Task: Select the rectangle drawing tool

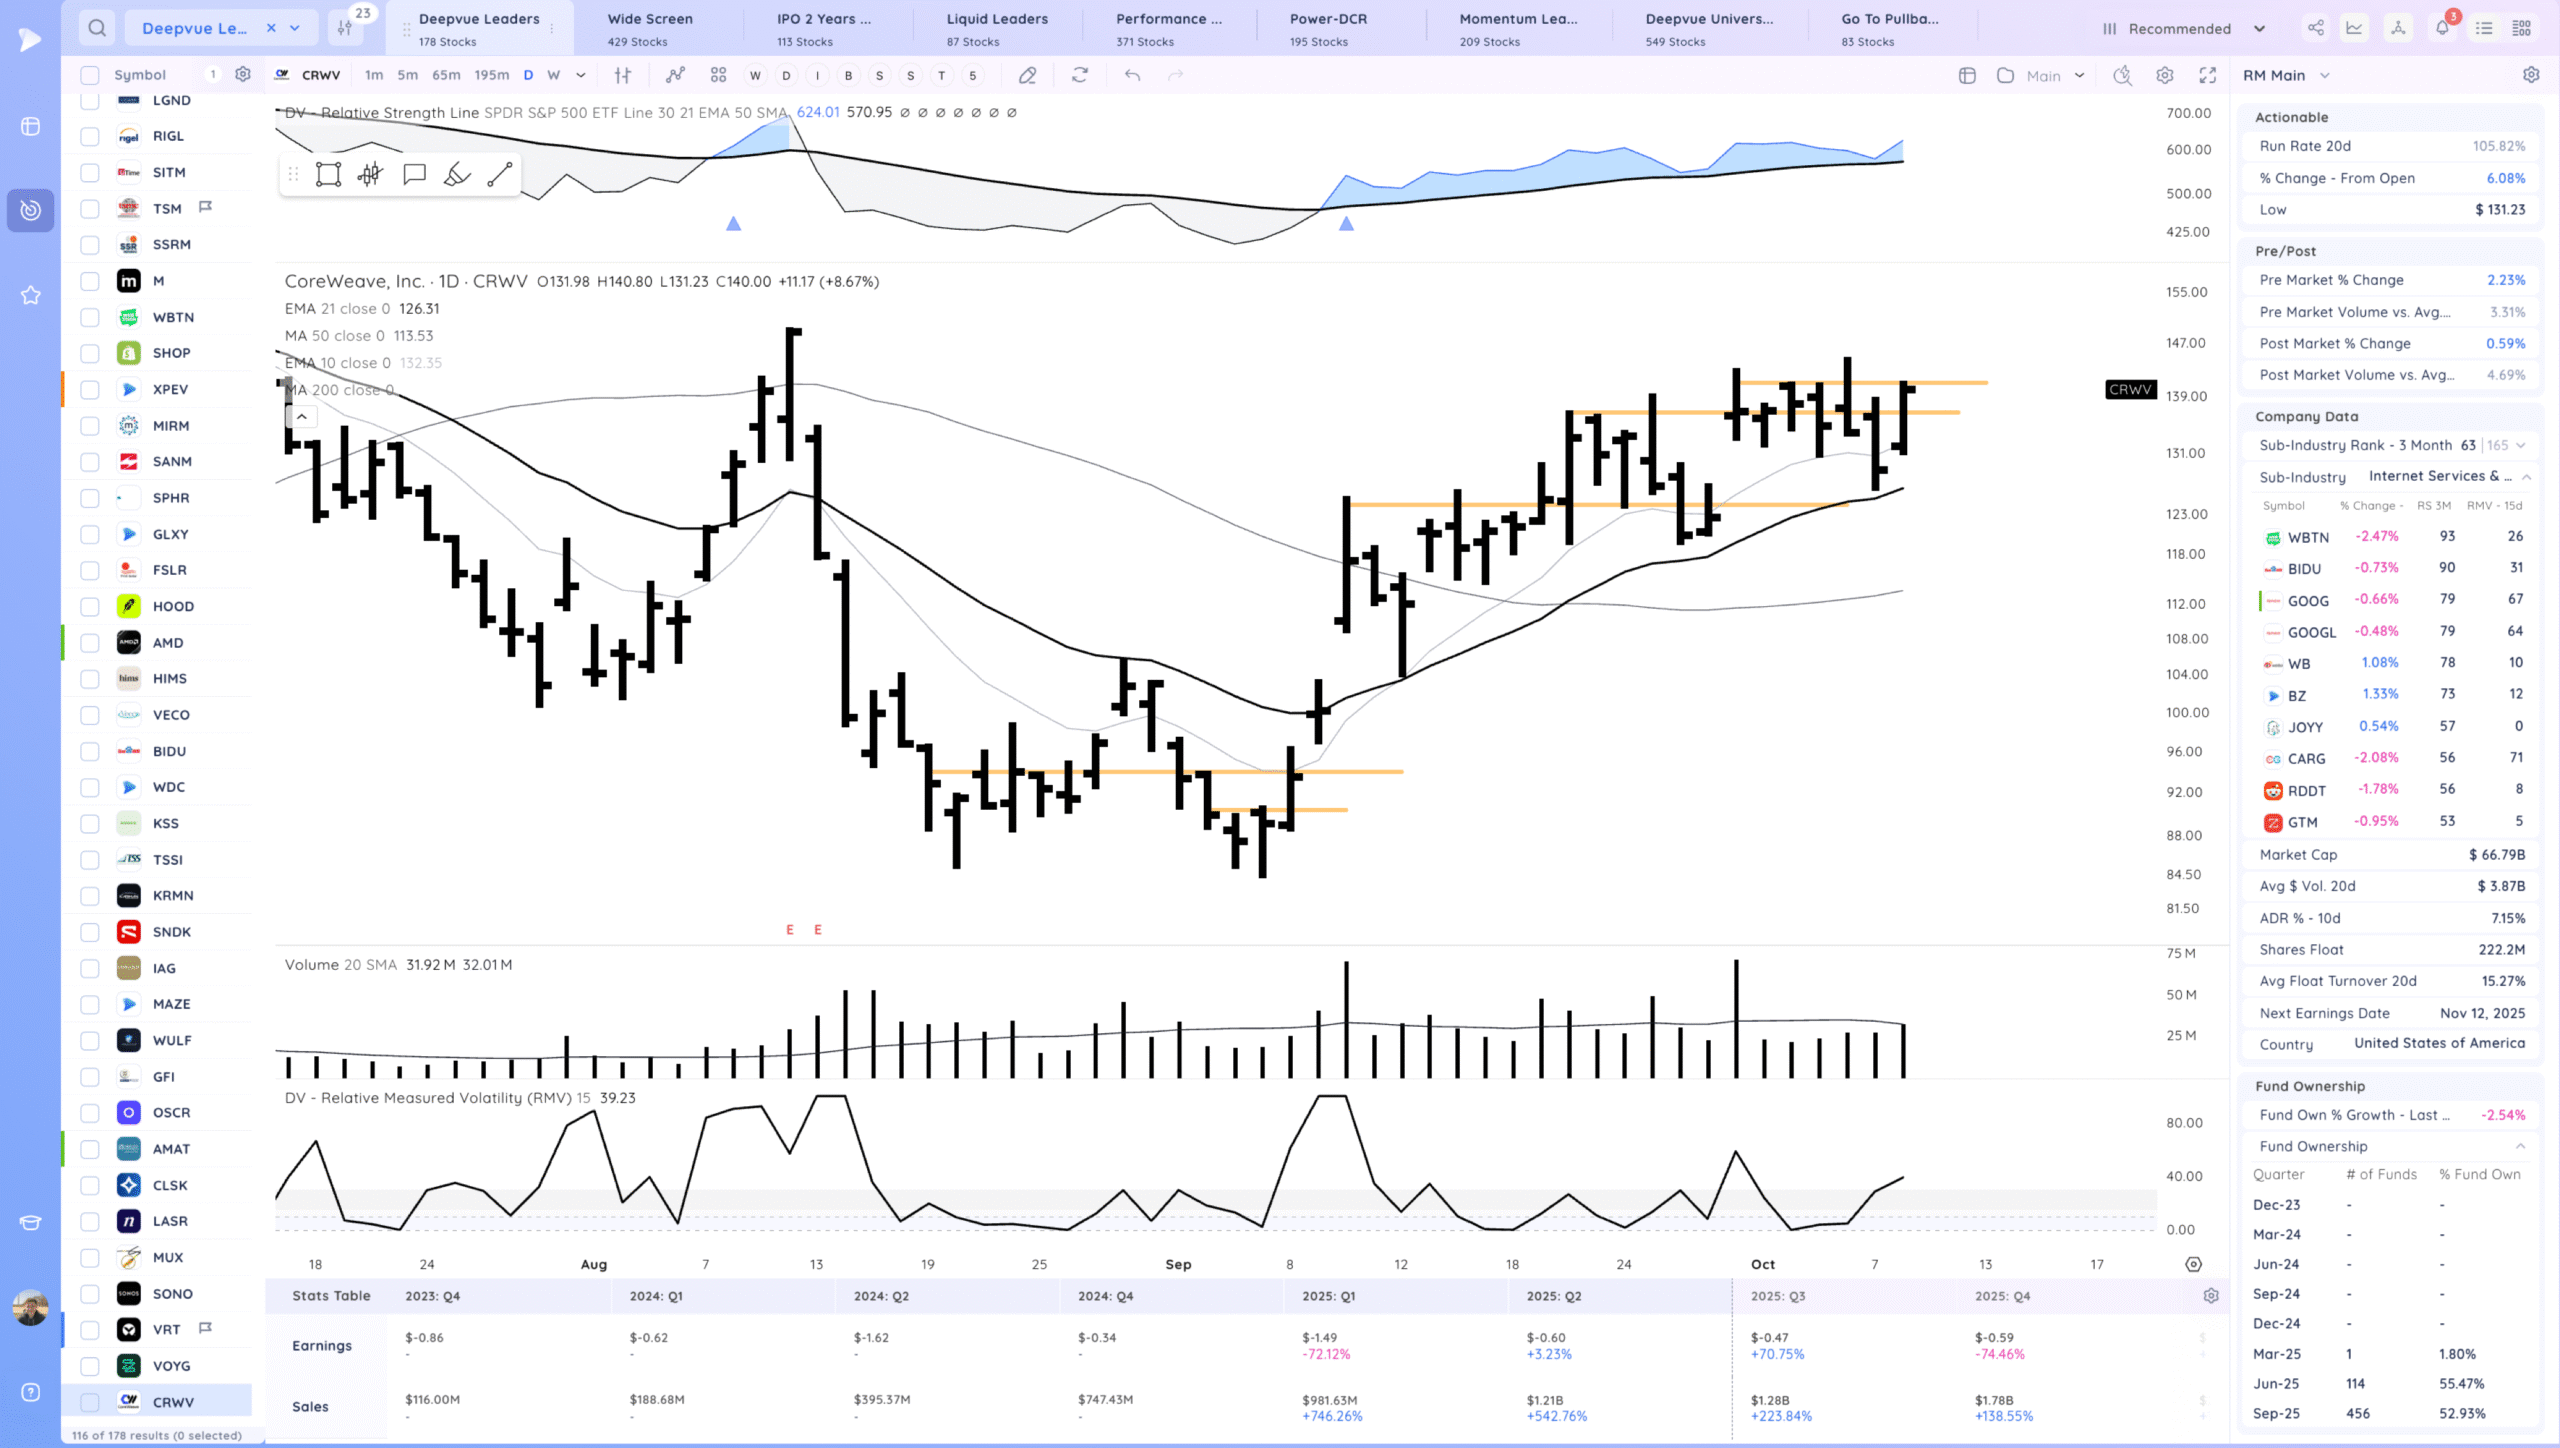Action: 328,175
